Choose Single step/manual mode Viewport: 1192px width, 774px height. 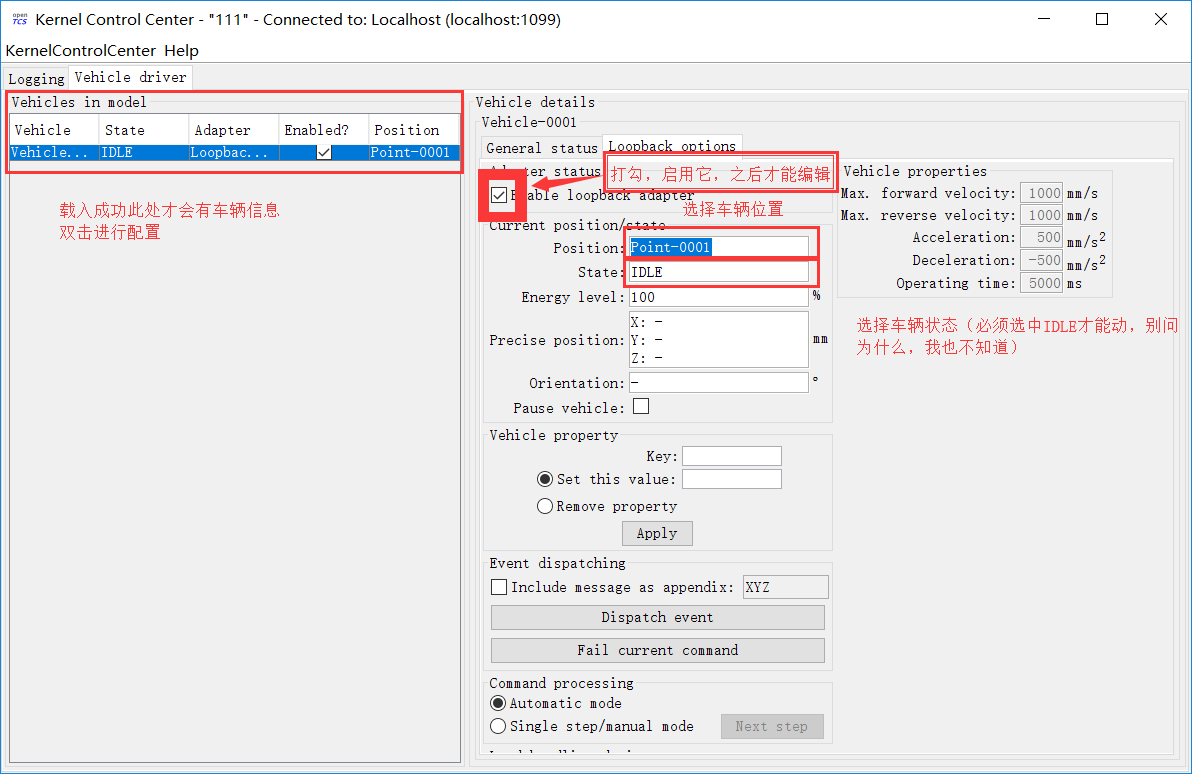(x=498, y=726)
